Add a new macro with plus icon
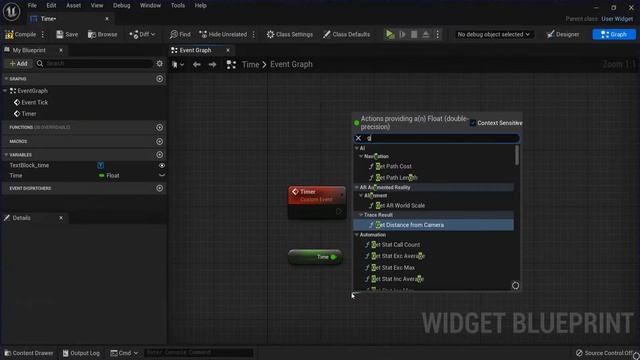Viewport: 640px width, 360px height. pos(160,141)
